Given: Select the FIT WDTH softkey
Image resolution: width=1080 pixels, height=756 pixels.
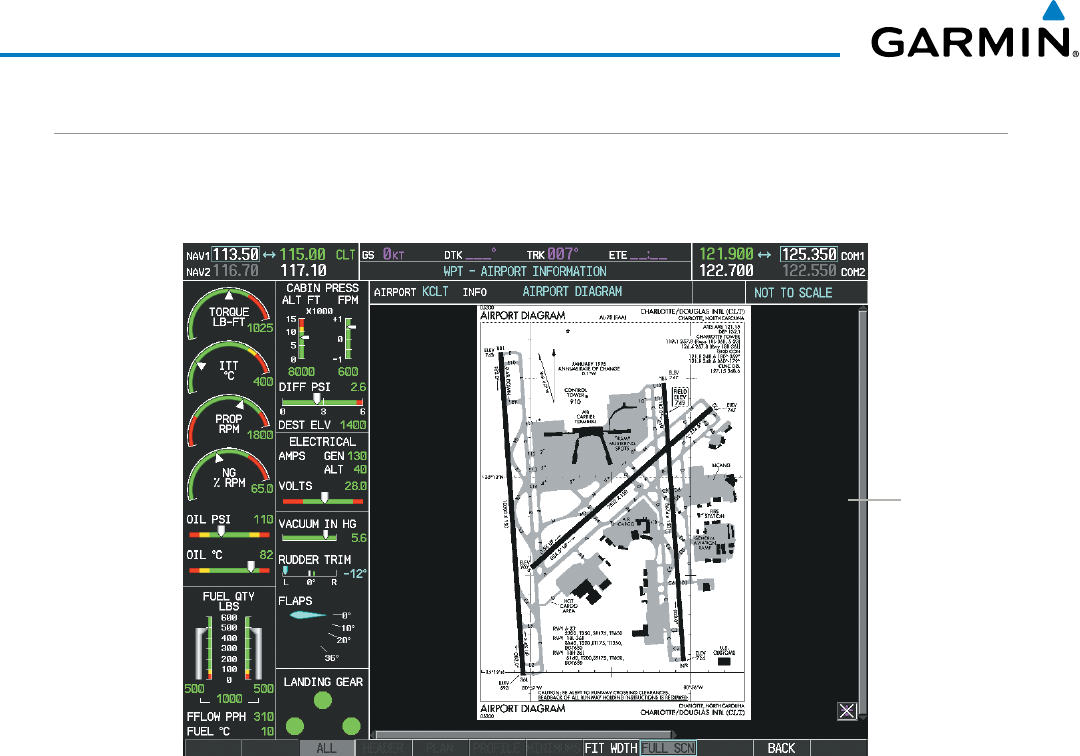Looking at the screenshot, I should (611, 748).
